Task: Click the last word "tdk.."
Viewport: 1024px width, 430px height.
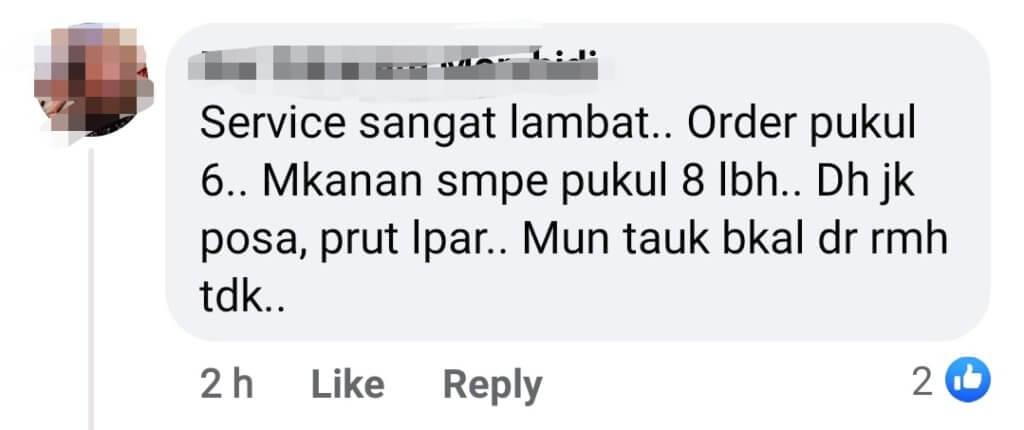Action: tap(242, 297)
